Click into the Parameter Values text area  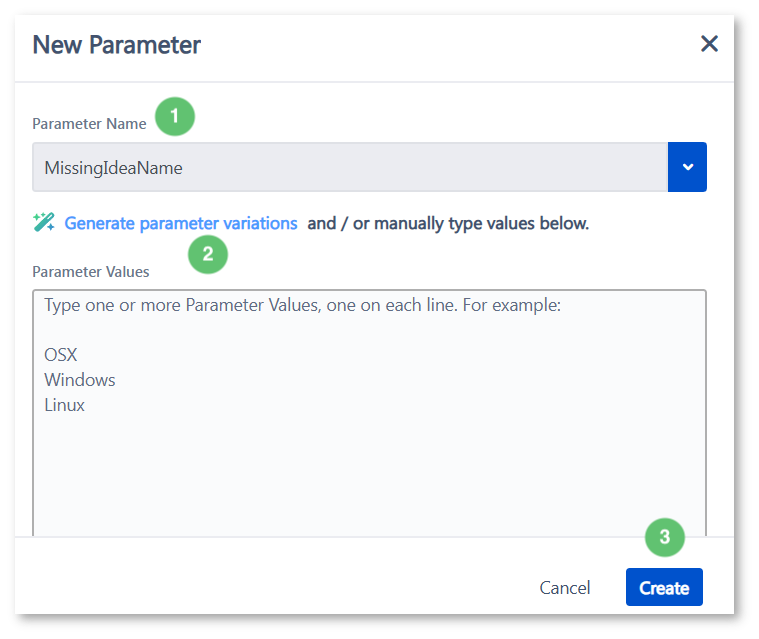click(369, 413)
